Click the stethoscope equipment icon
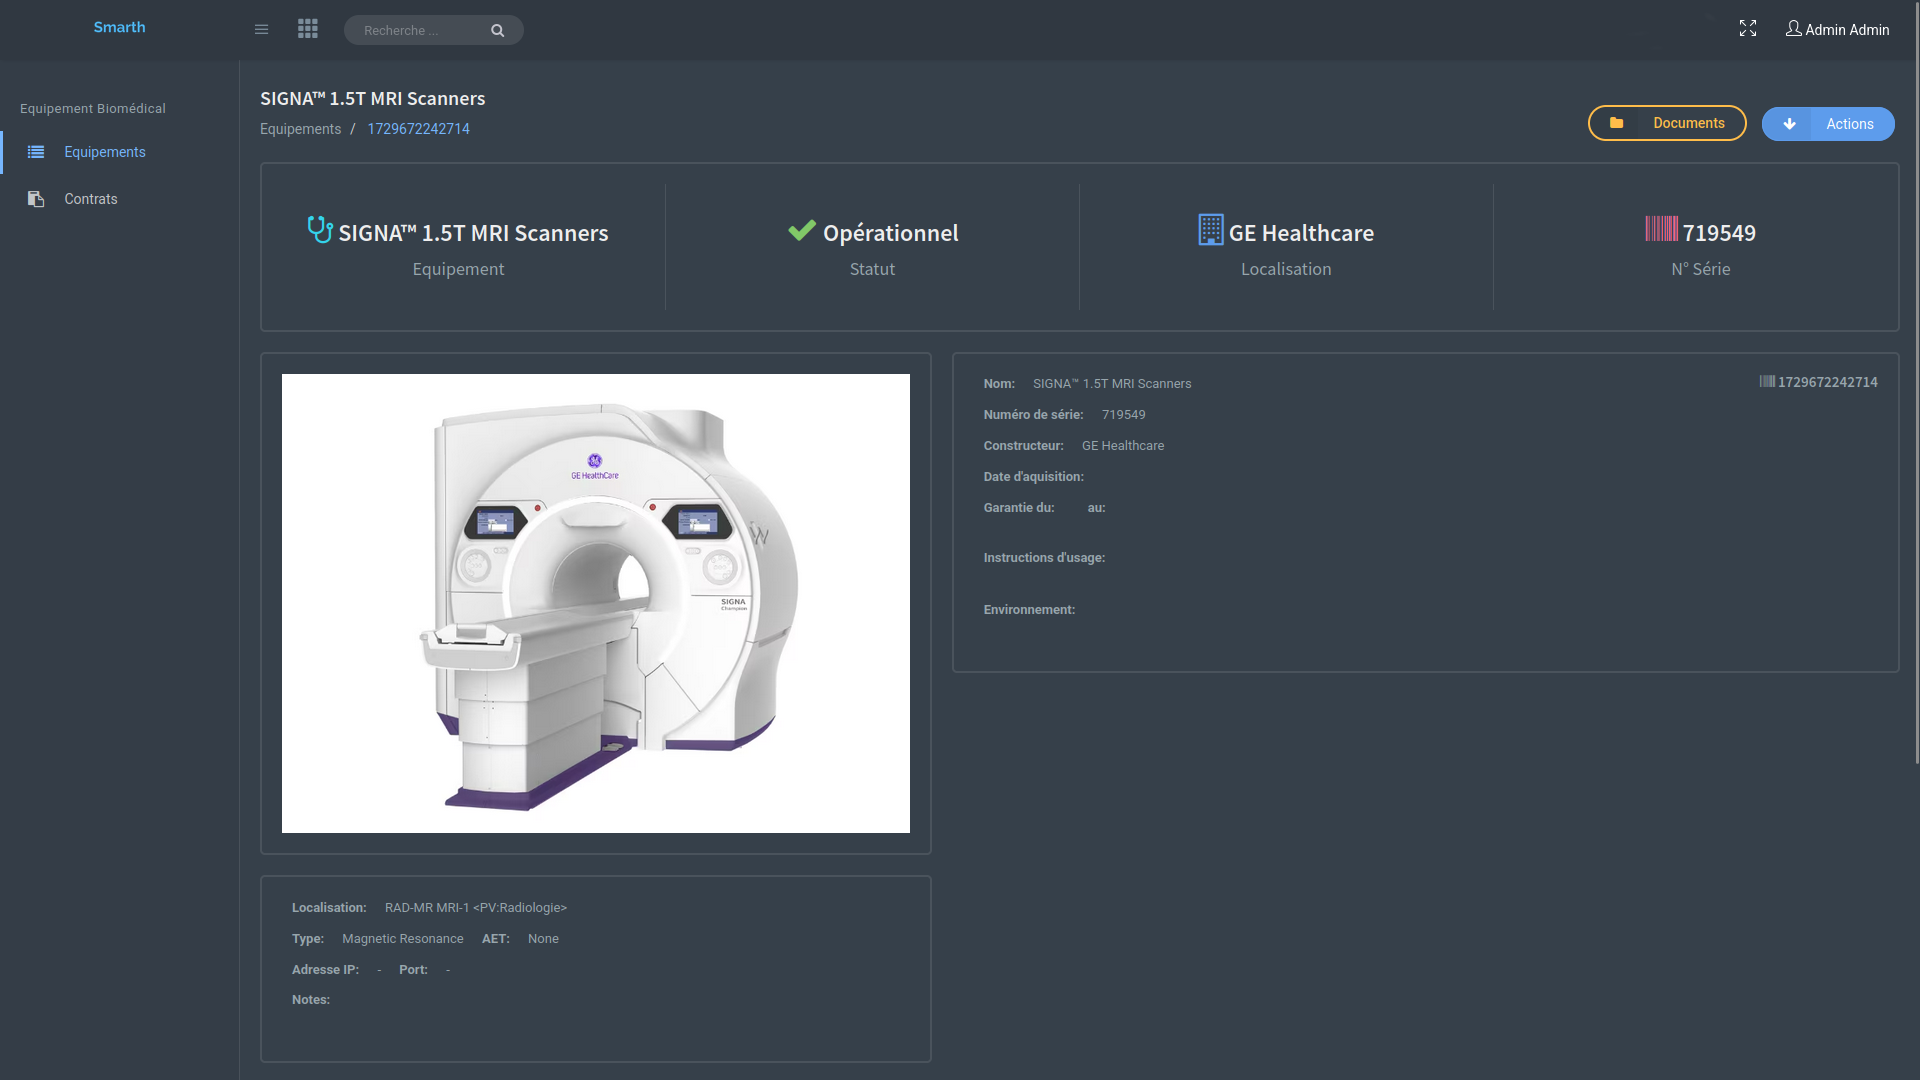The height and width of the screenshot is (1080, 1920). (320, 230)
